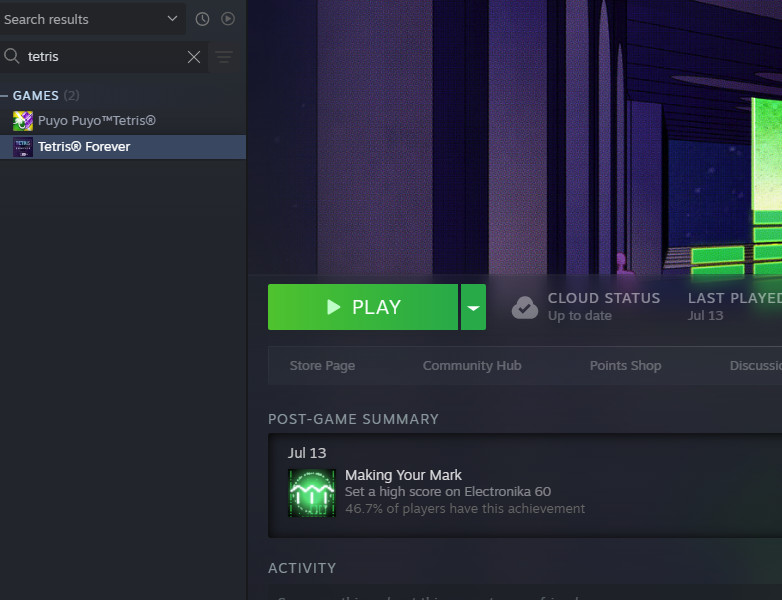Open the advanced filter options icon
The image size is (782, 600).
(x=224, y=57)
